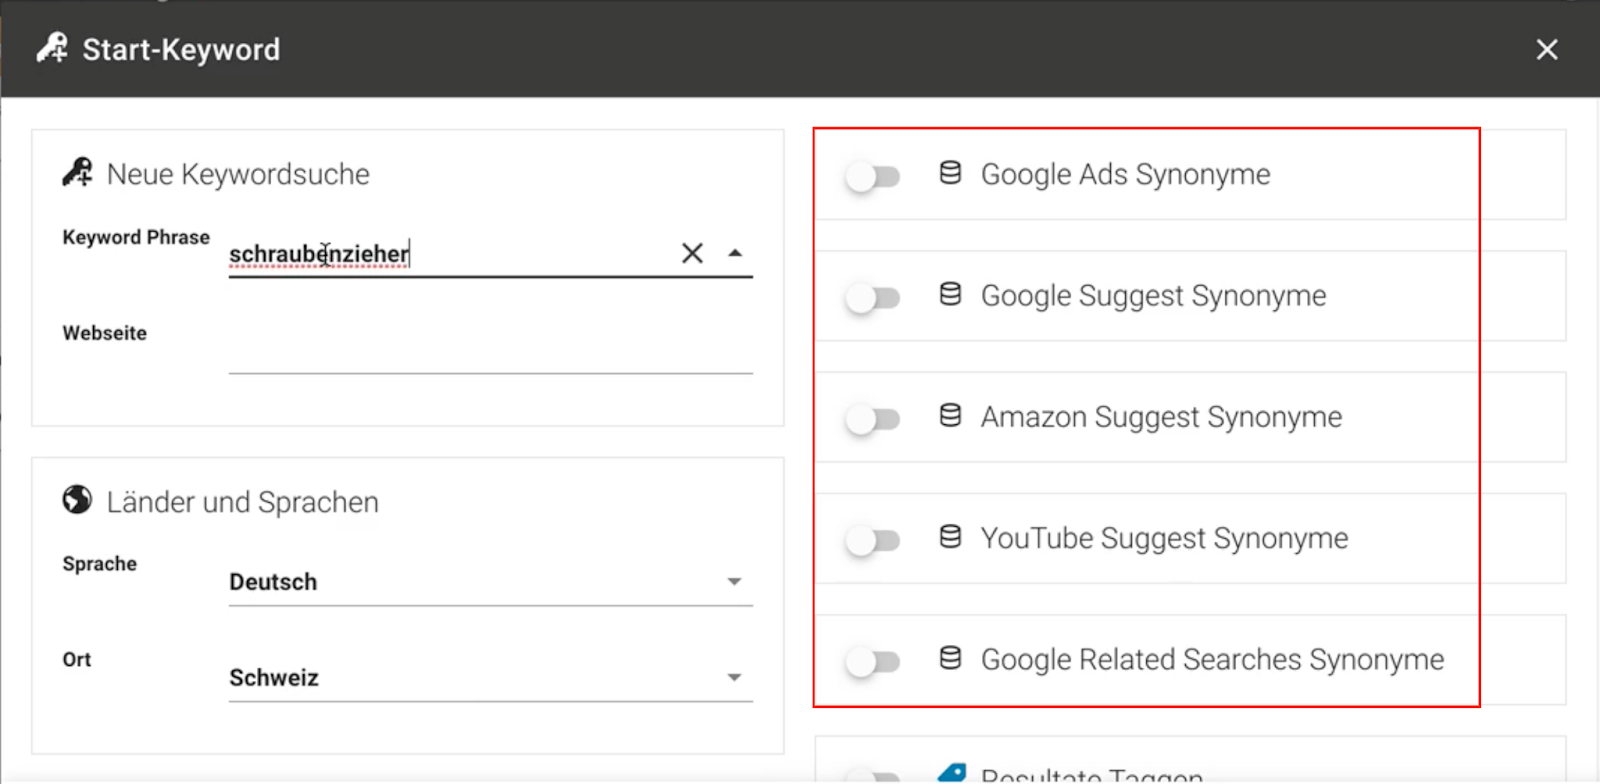Click the database icon next to Google Suggest Synonyme

tap(950, 294)
